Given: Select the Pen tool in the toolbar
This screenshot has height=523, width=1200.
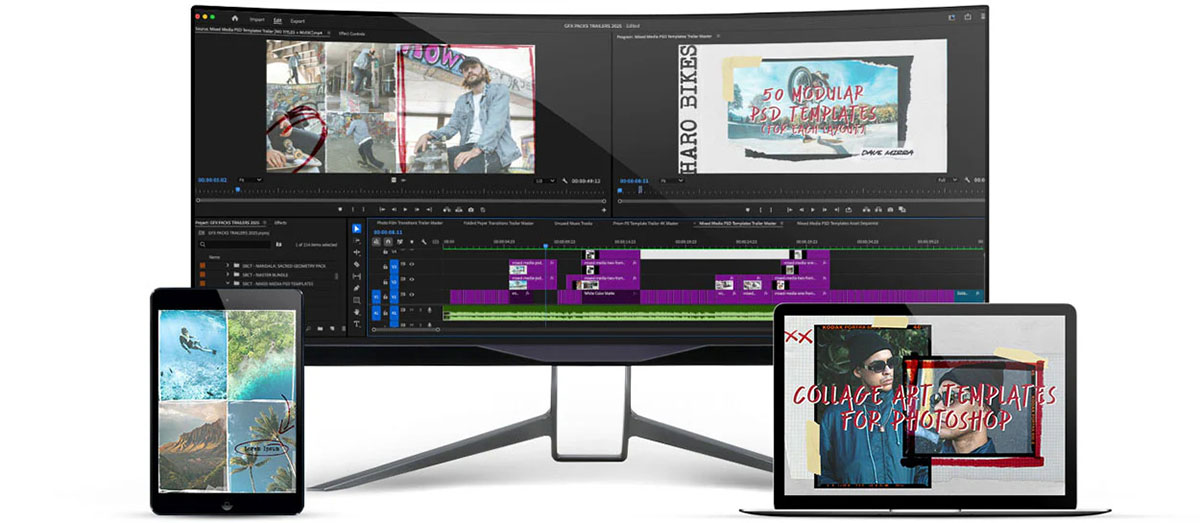Looking at the screenshot, I should [x=357, y=287].
